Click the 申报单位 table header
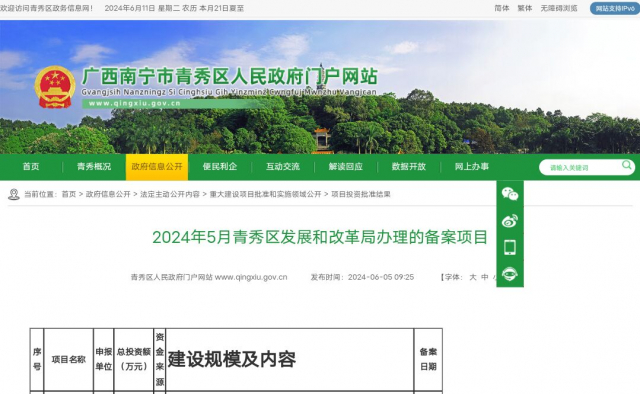 pos(104,359)
